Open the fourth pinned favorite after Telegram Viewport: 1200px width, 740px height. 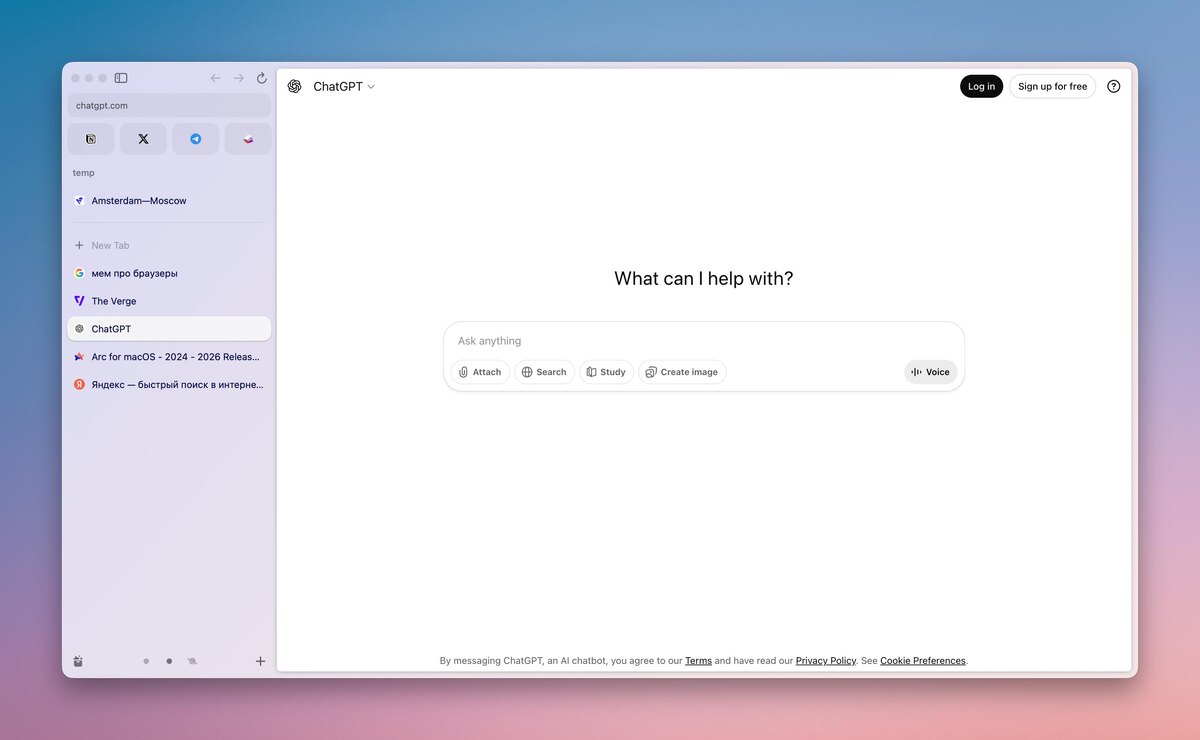click(x=248, y=139)
